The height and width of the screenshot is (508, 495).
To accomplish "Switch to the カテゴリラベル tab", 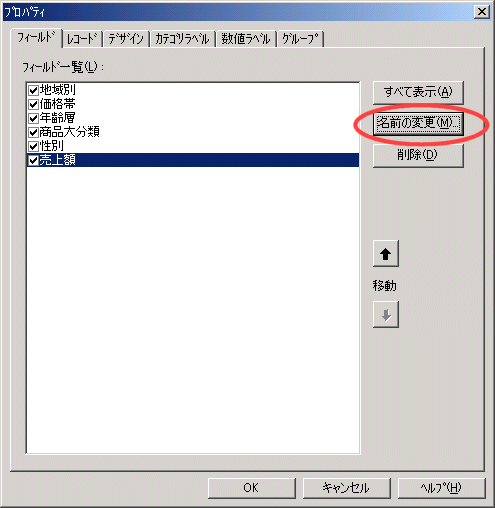I will pos(182,39).
